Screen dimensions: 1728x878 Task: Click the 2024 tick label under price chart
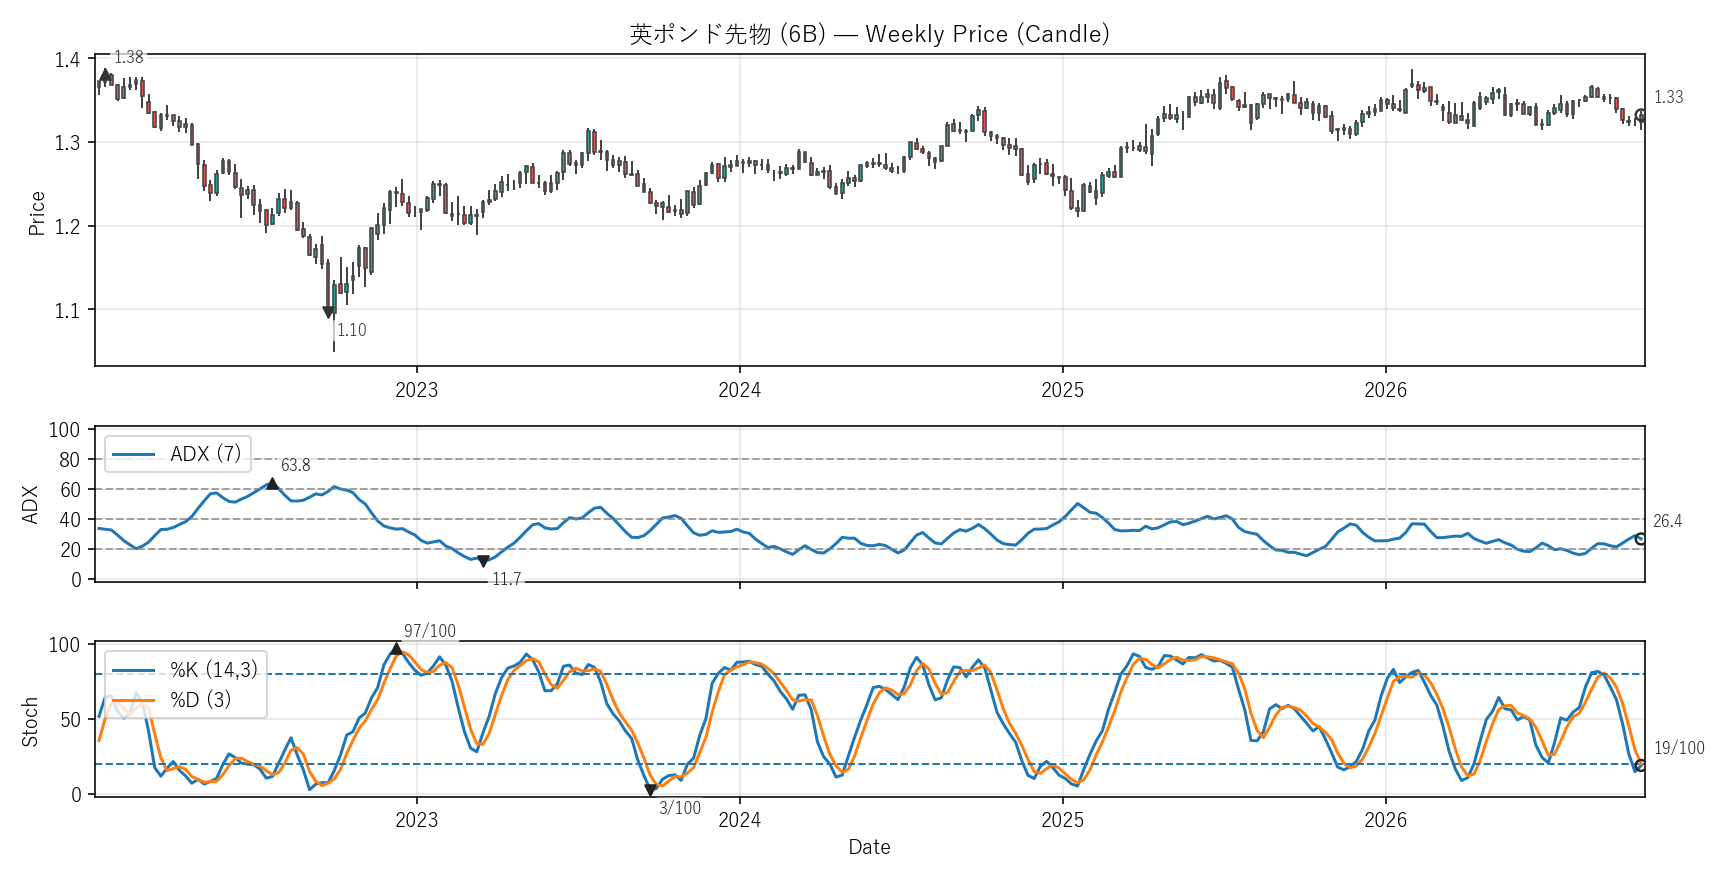click(739, 390)
